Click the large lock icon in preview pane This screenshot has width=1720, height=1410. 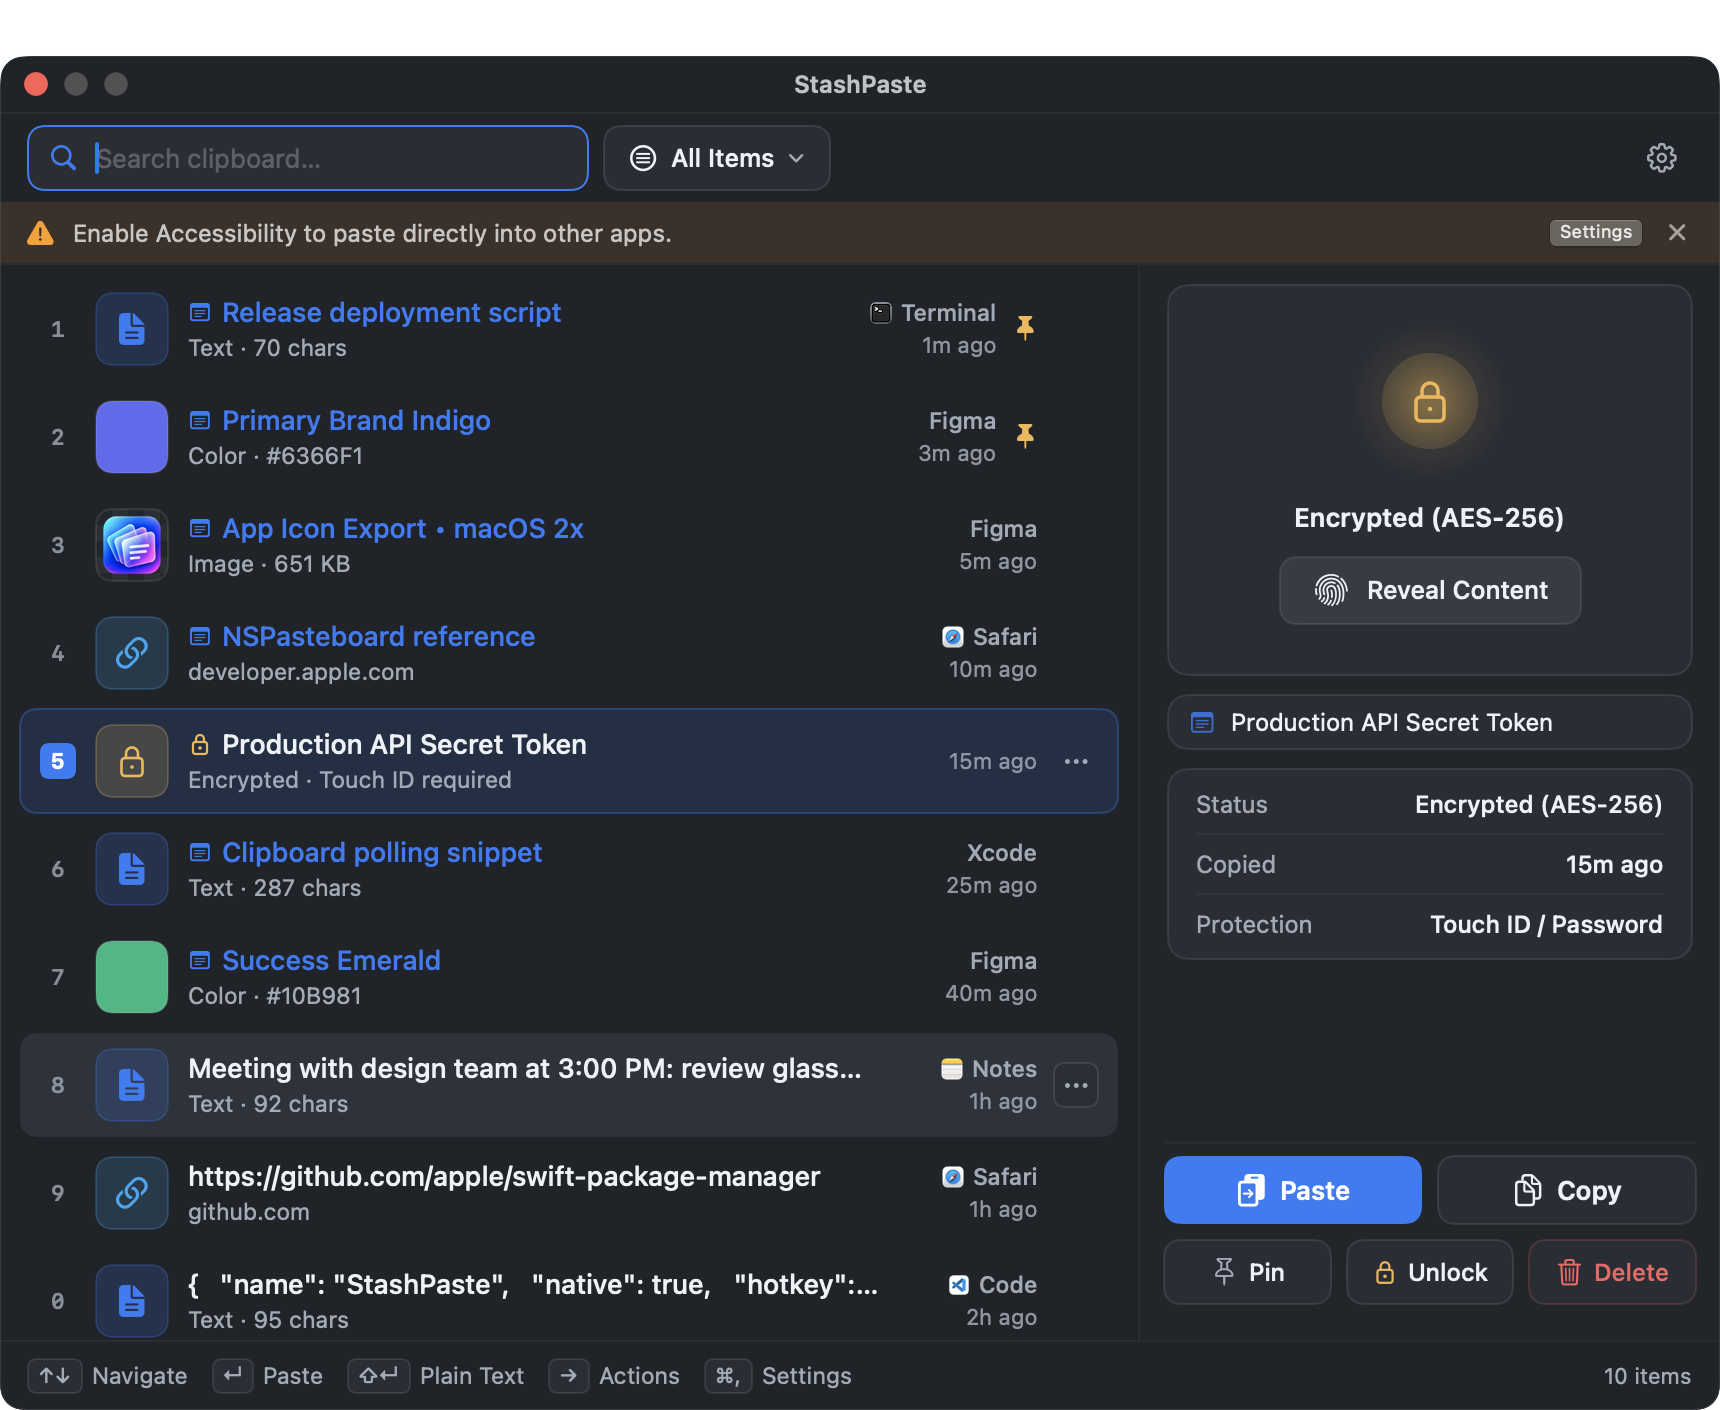pyautogui.click(x=1429, y=402)
